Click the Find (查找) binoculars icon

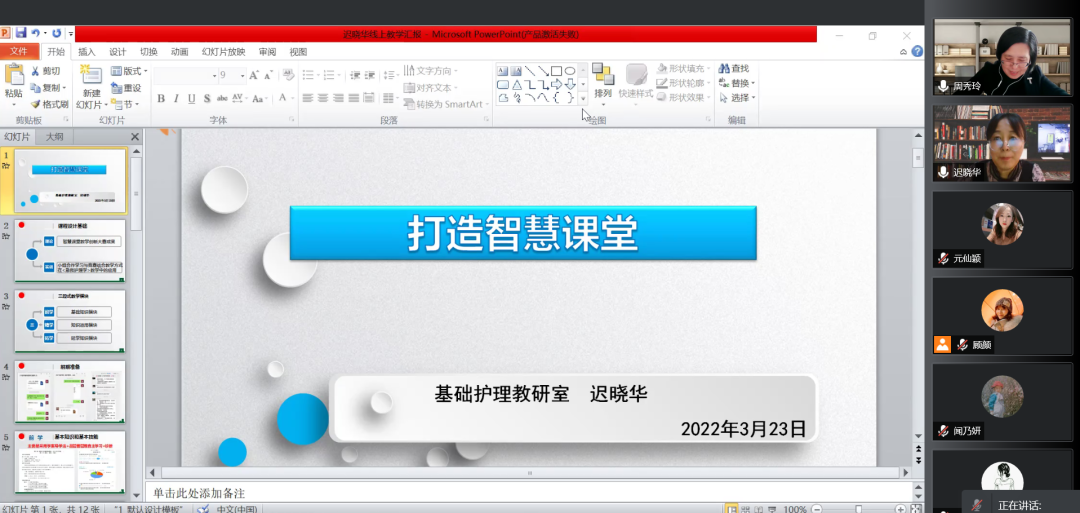point(724,69)
